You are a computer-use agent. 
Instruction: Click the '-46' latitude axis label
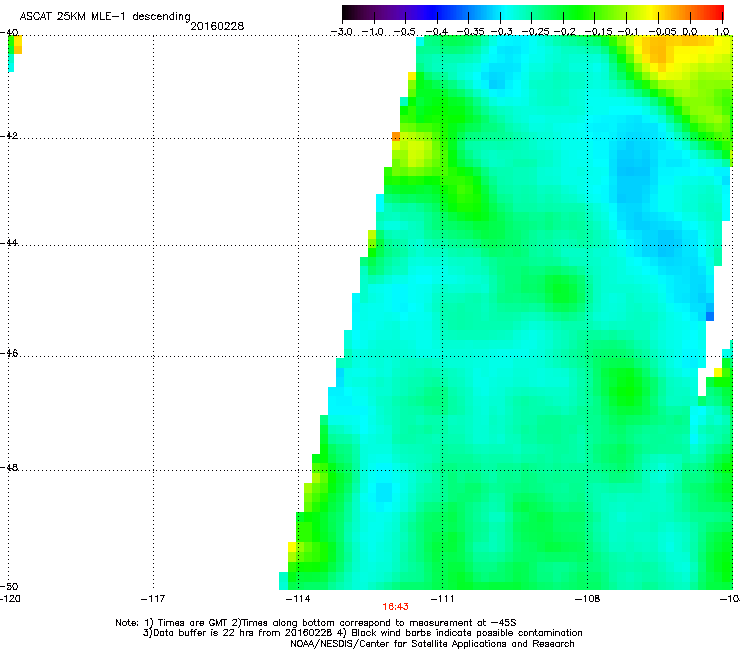pyautogui.click(x=9, y=353)
